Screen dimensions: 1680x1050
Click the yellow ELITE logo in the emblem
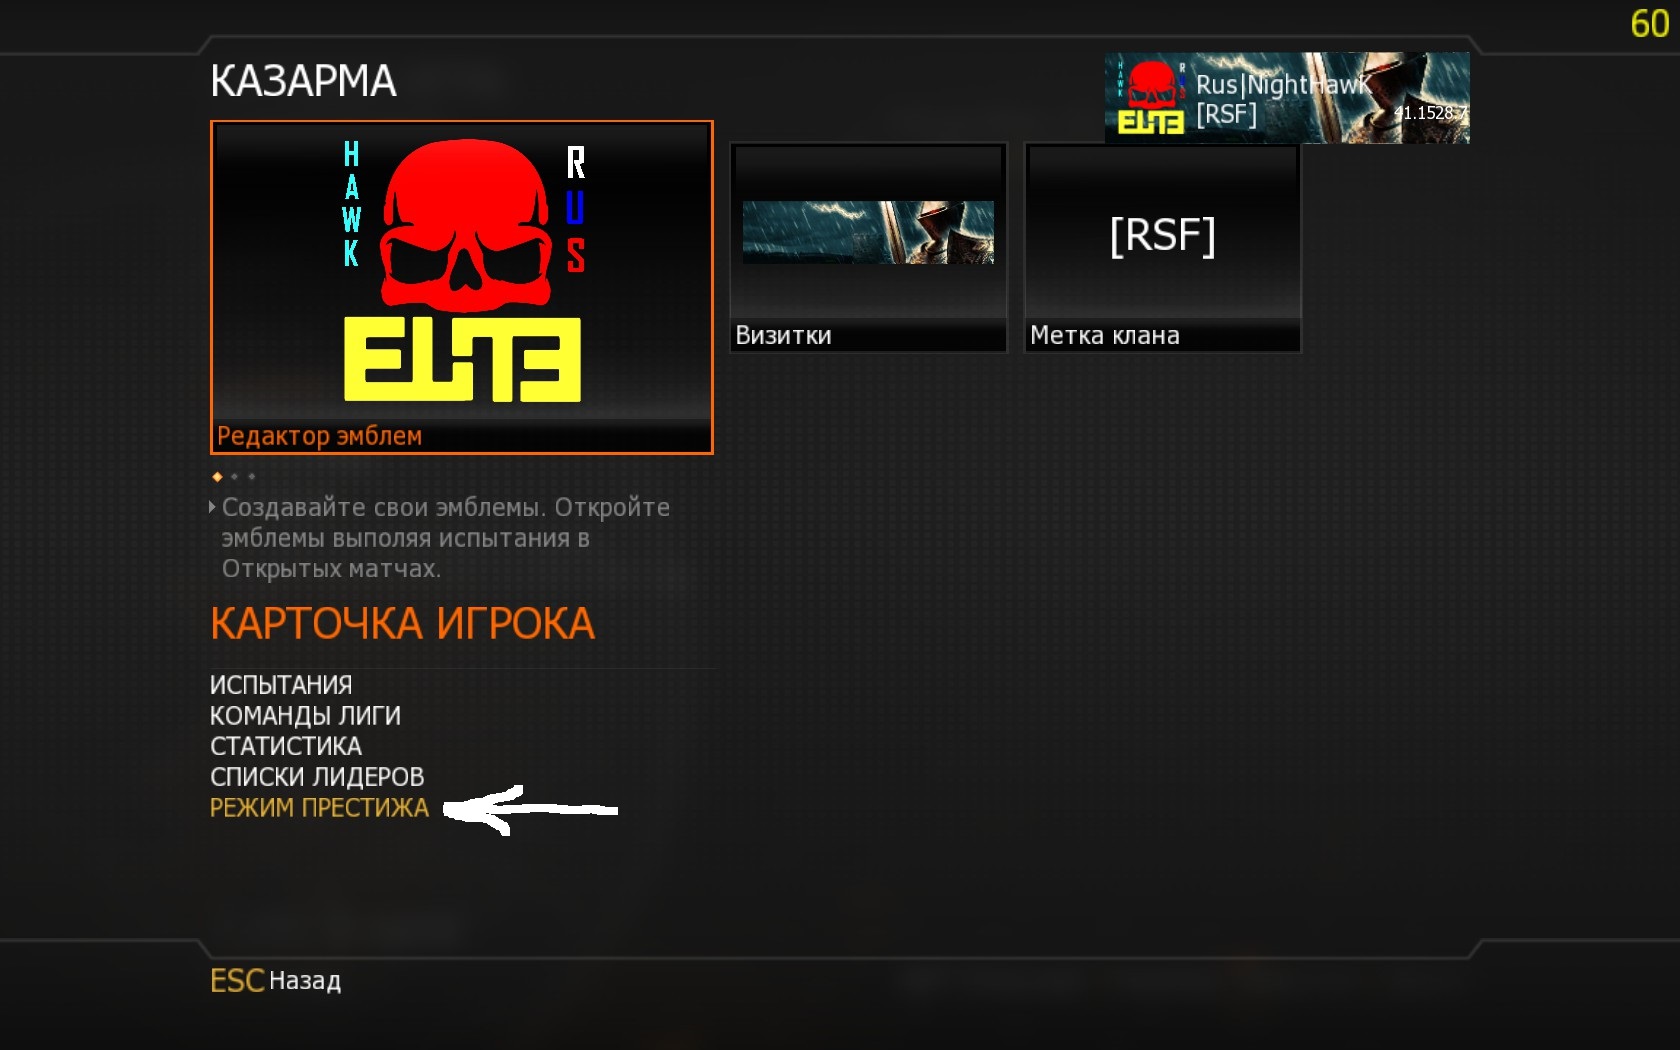coord(462,360)
